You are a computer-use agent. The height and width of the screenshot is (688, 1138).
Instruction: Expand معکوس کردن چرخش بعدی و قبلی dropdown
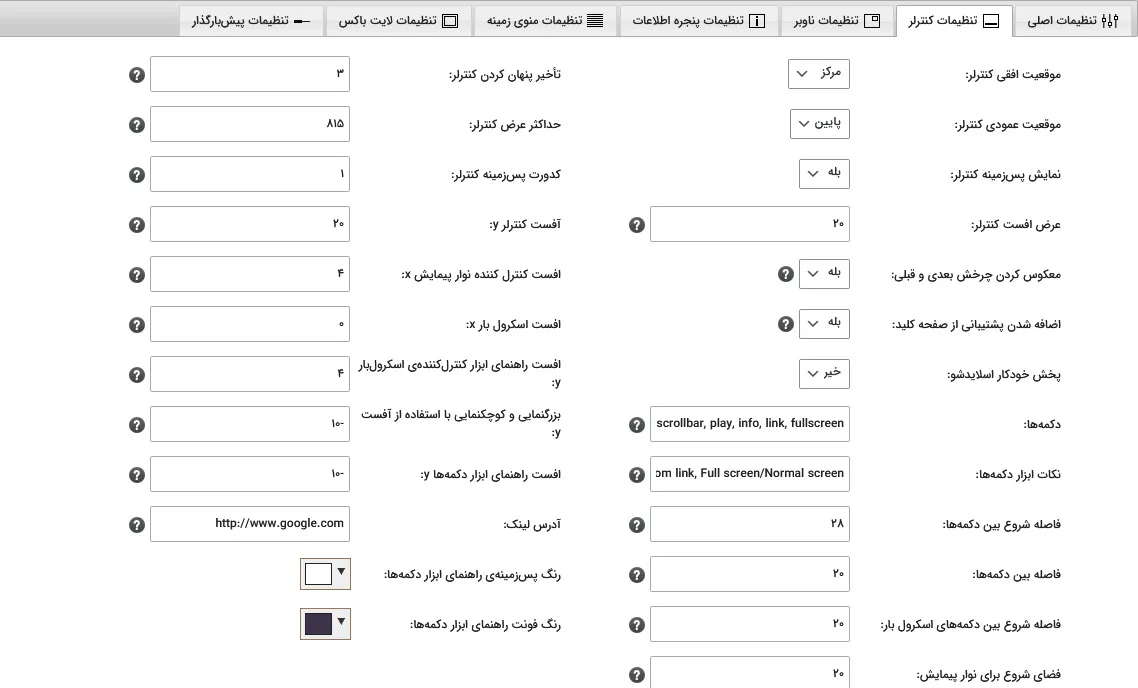pos(824,274)
